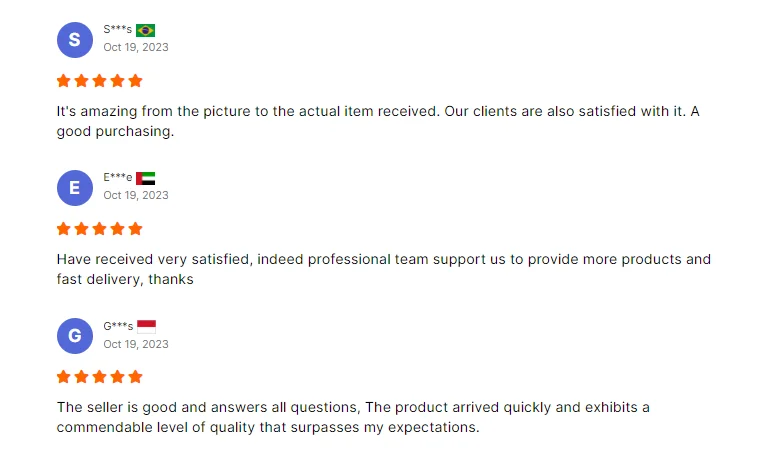Screen dimensions: 780x453
Task: Click reviewer name E***e
Action: point(117,178)
